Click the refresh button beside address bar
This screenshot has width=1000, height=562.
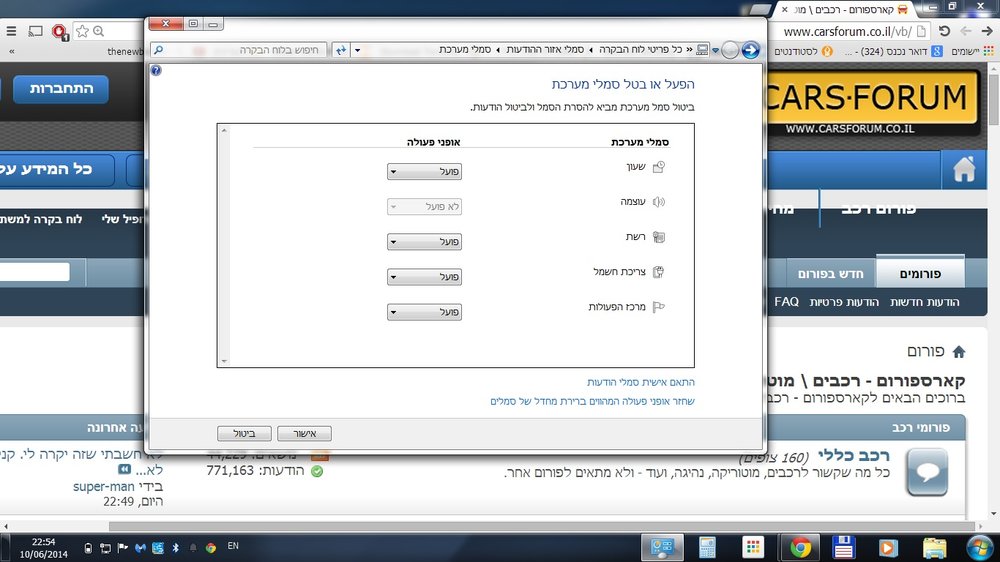click(x=341, y=50)
